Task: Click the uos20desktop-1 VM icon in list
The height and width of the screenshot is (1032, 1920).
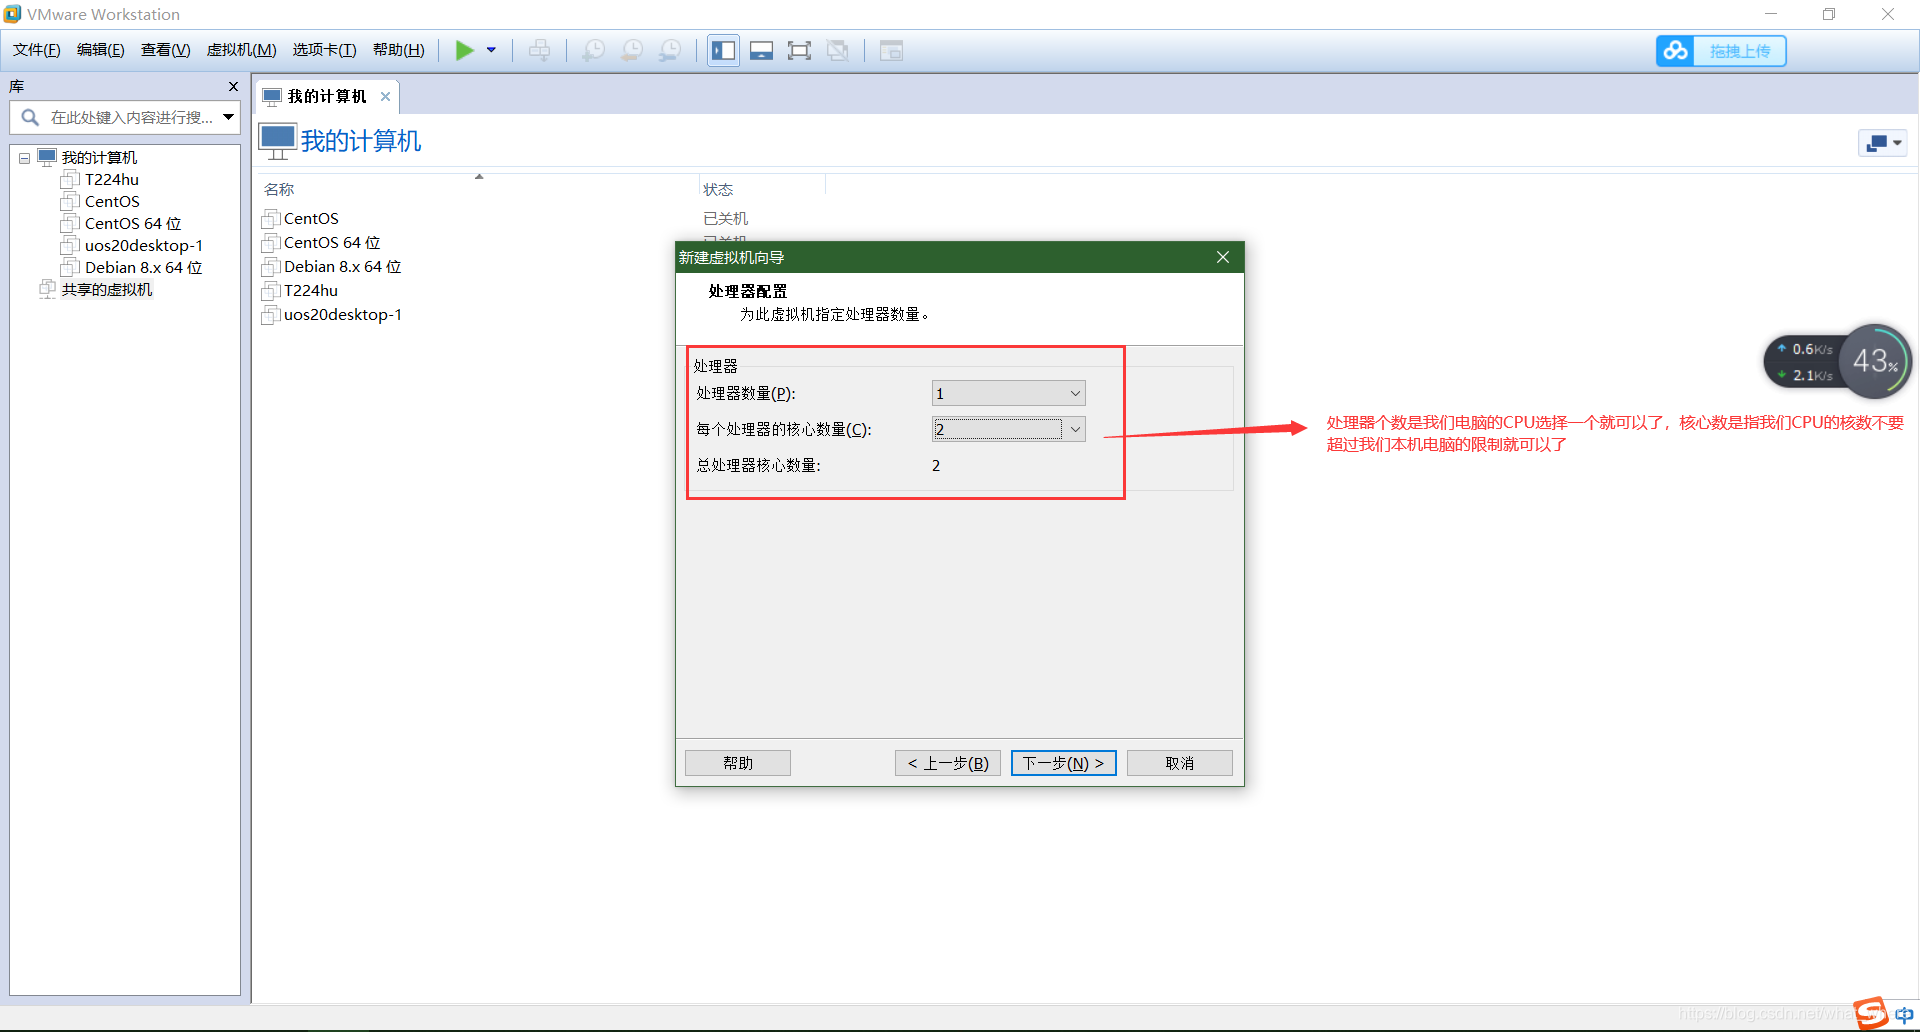Action: [270, 315]
